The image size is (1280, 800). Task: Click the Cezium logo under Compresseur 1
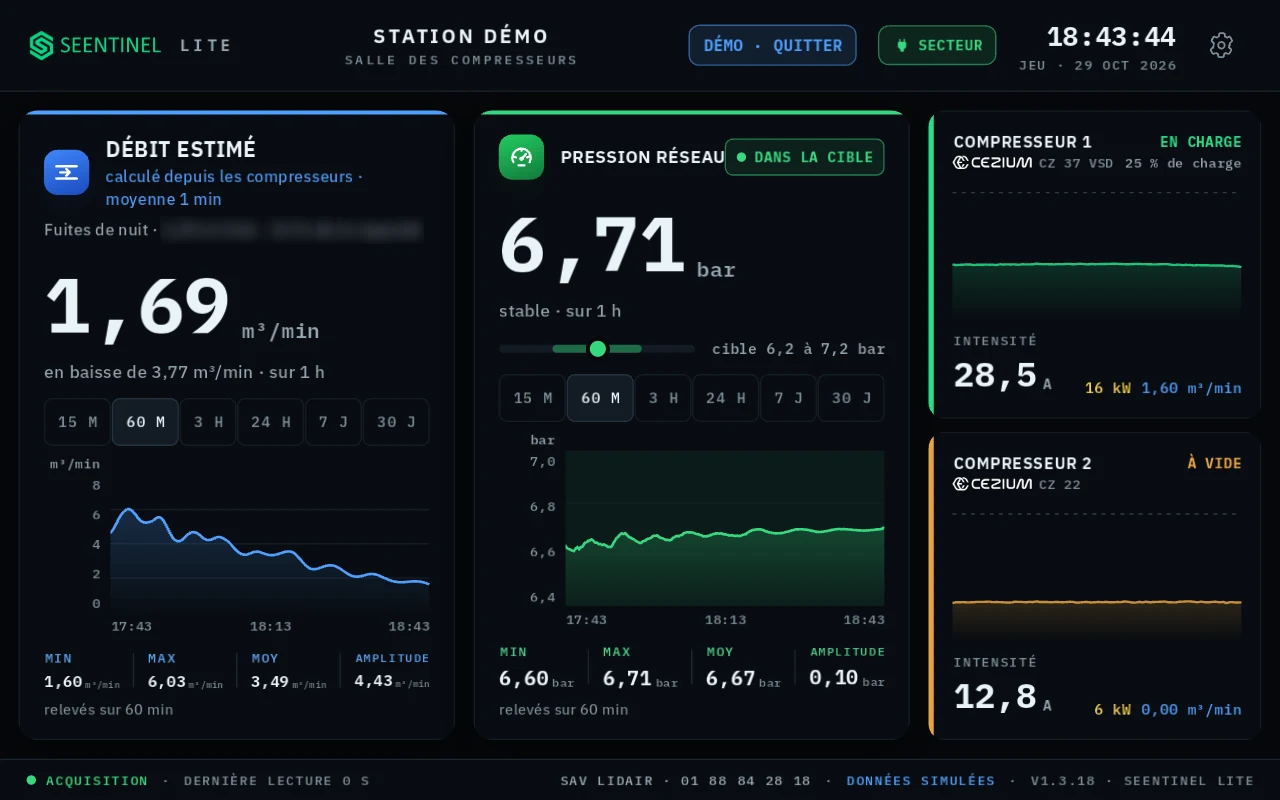[993, 163]
